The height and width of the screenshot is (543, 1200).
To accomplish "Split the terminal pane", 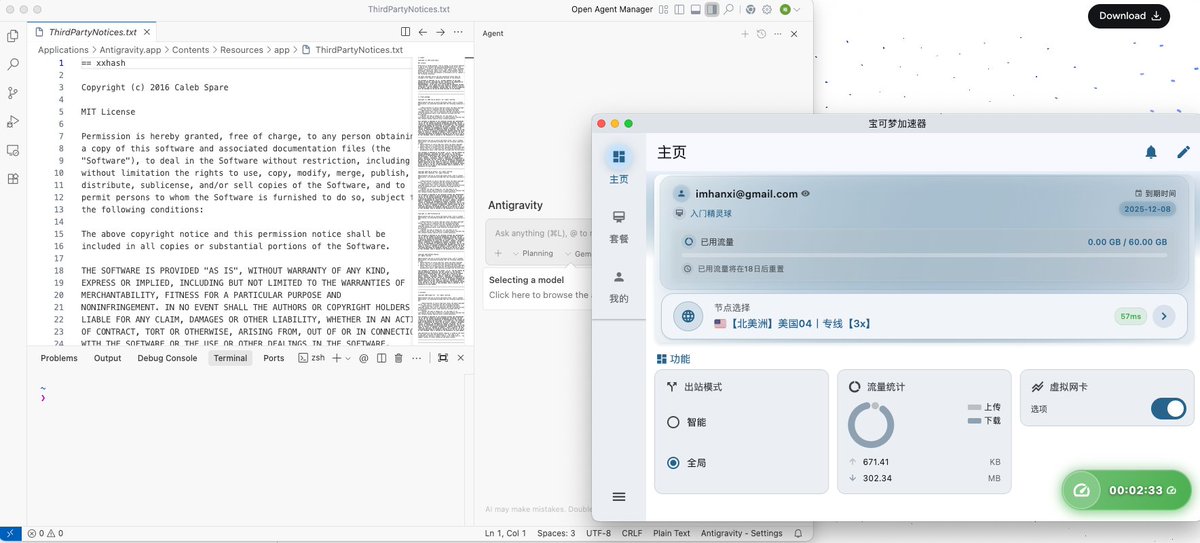I will (x=381, y=358).
